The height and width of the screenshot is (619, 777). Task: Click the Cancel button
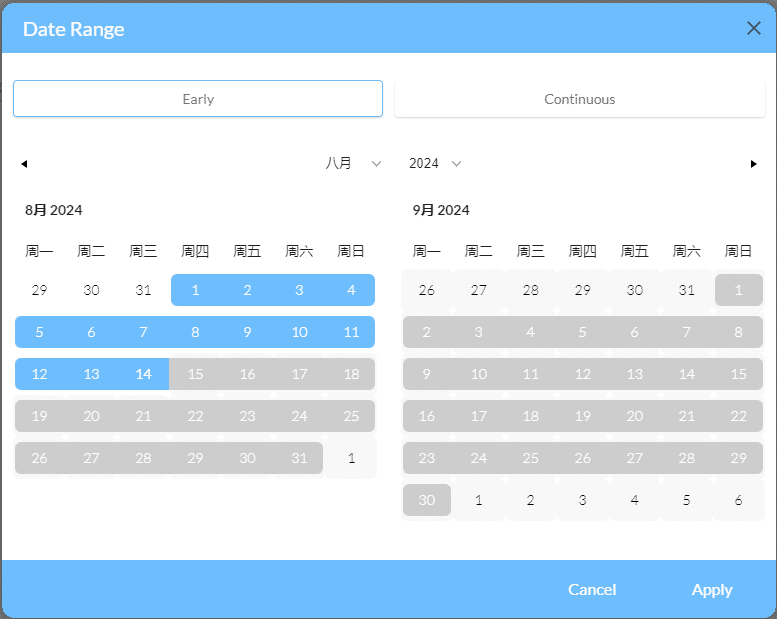[592, 589]
